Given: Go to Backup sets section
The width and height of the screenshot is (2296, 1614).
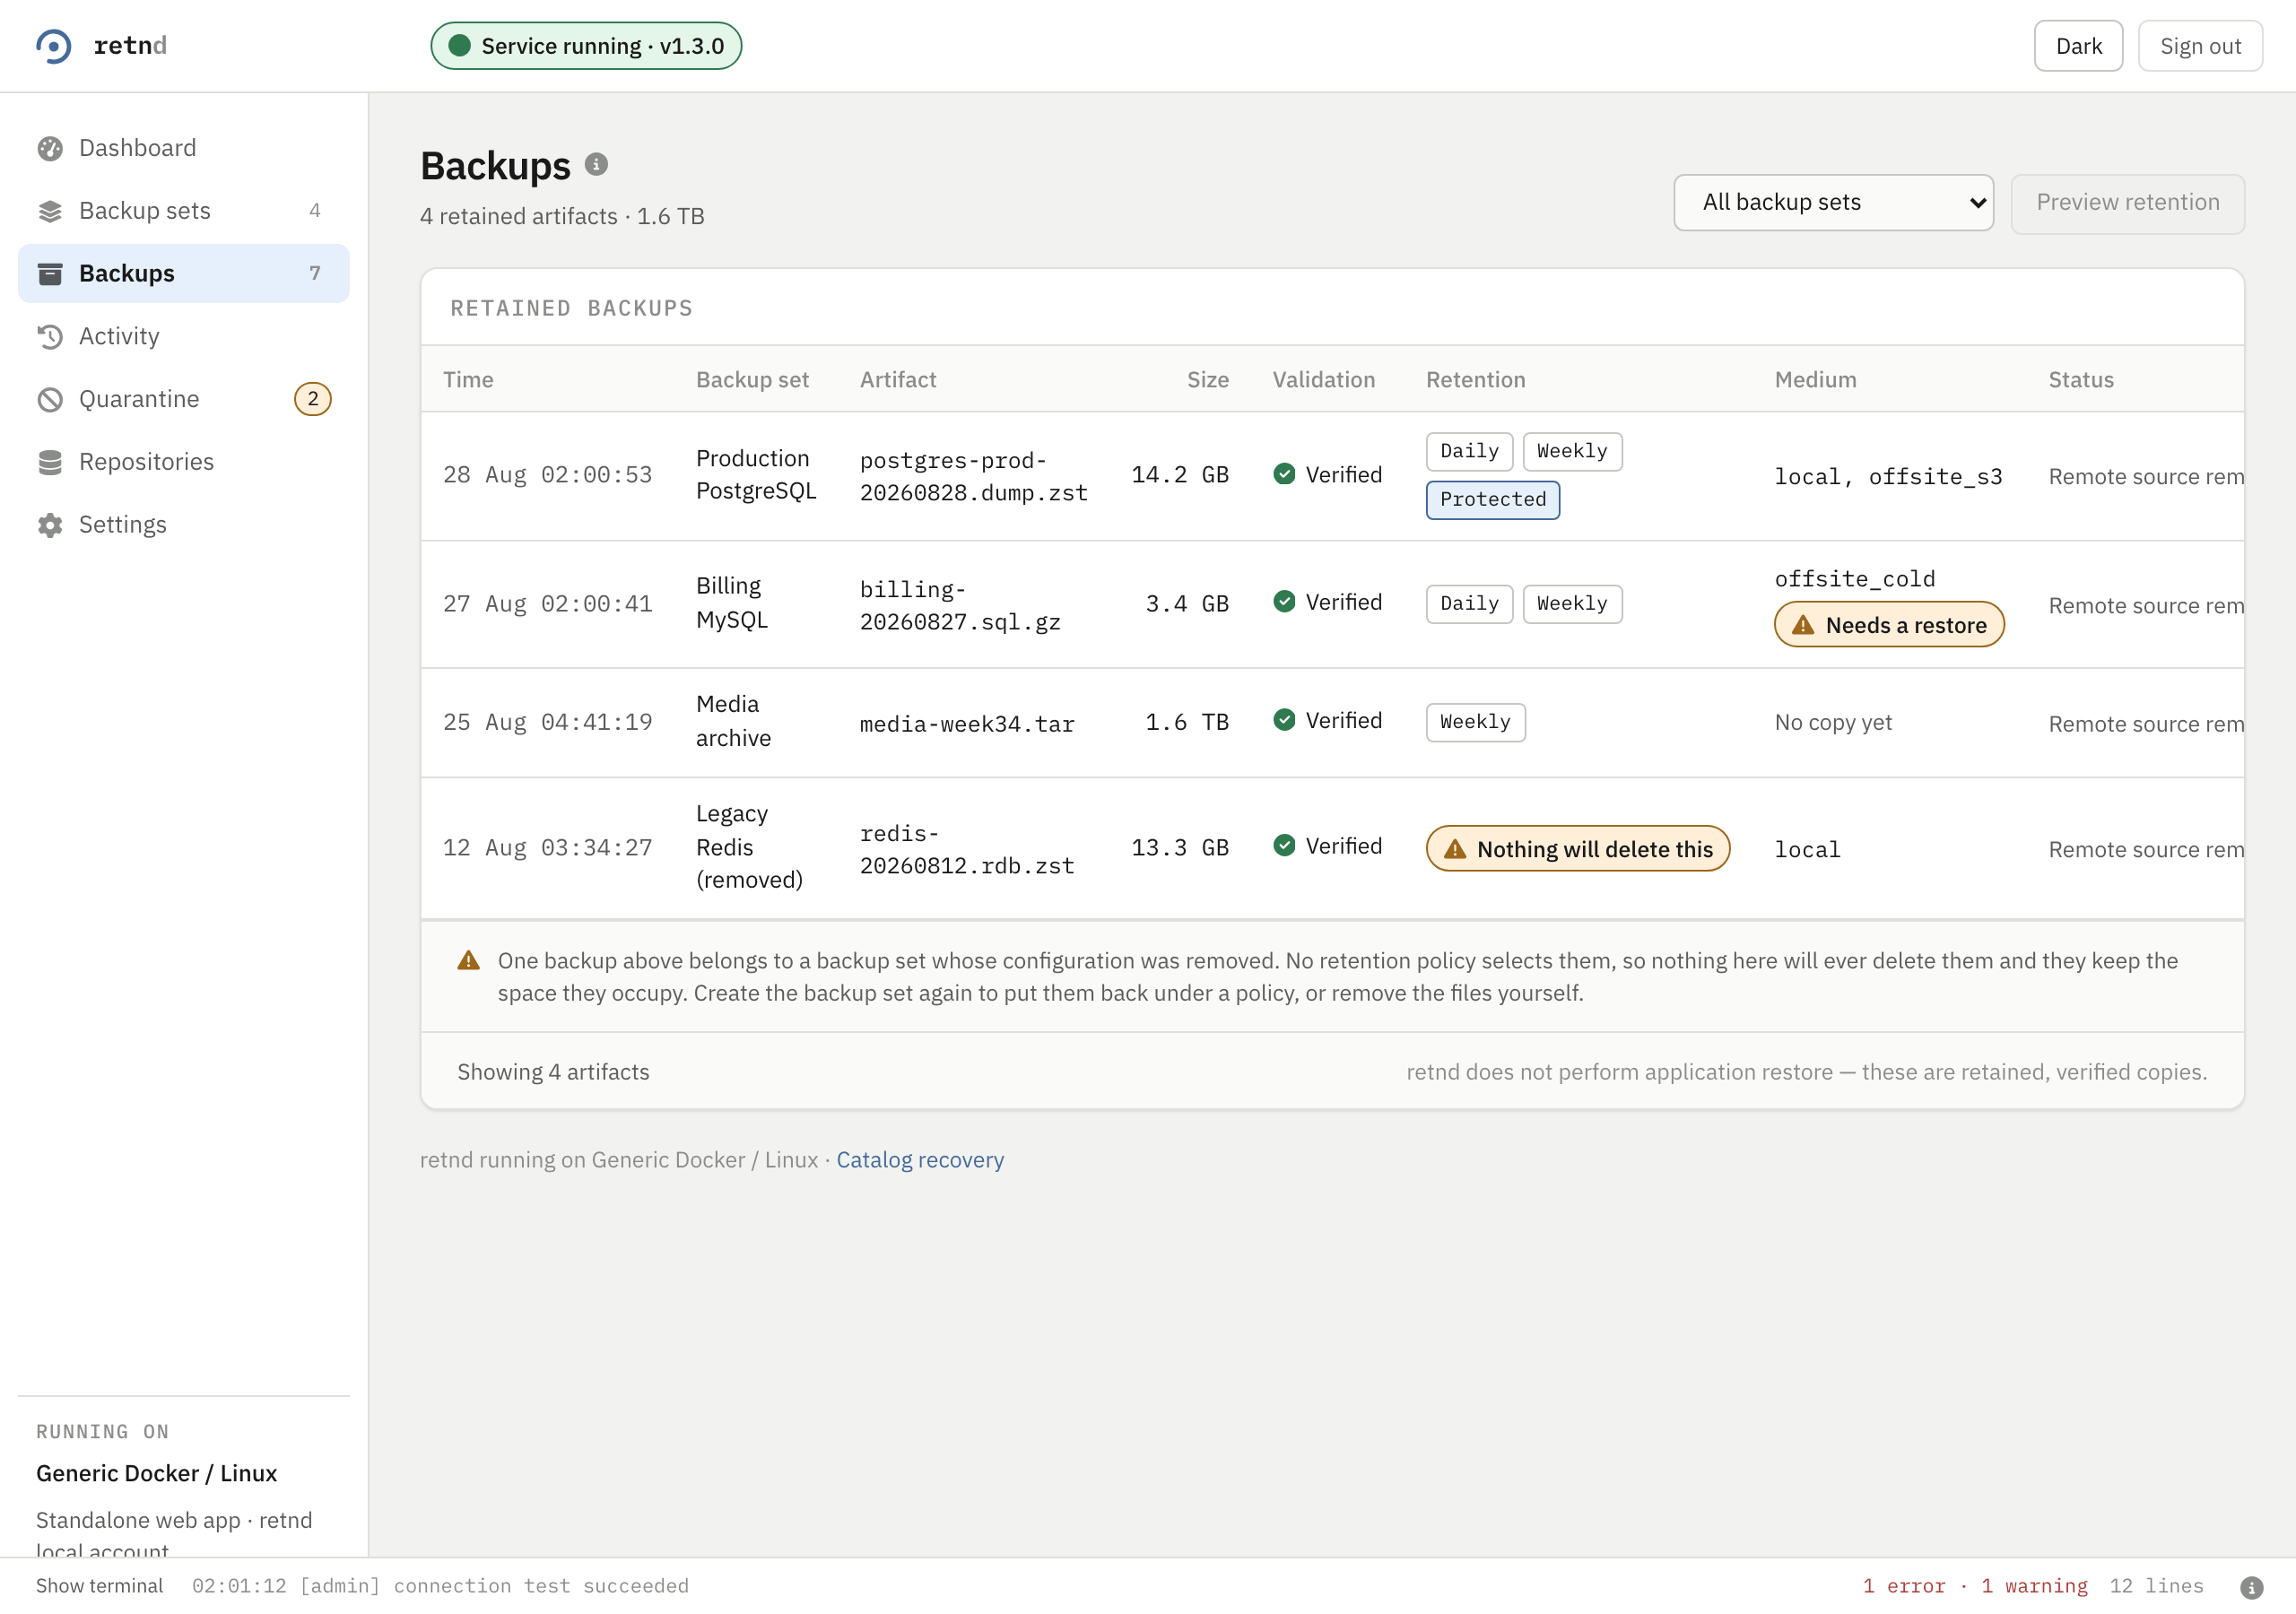Looking at the screenshot, I should tap(184, 211).
